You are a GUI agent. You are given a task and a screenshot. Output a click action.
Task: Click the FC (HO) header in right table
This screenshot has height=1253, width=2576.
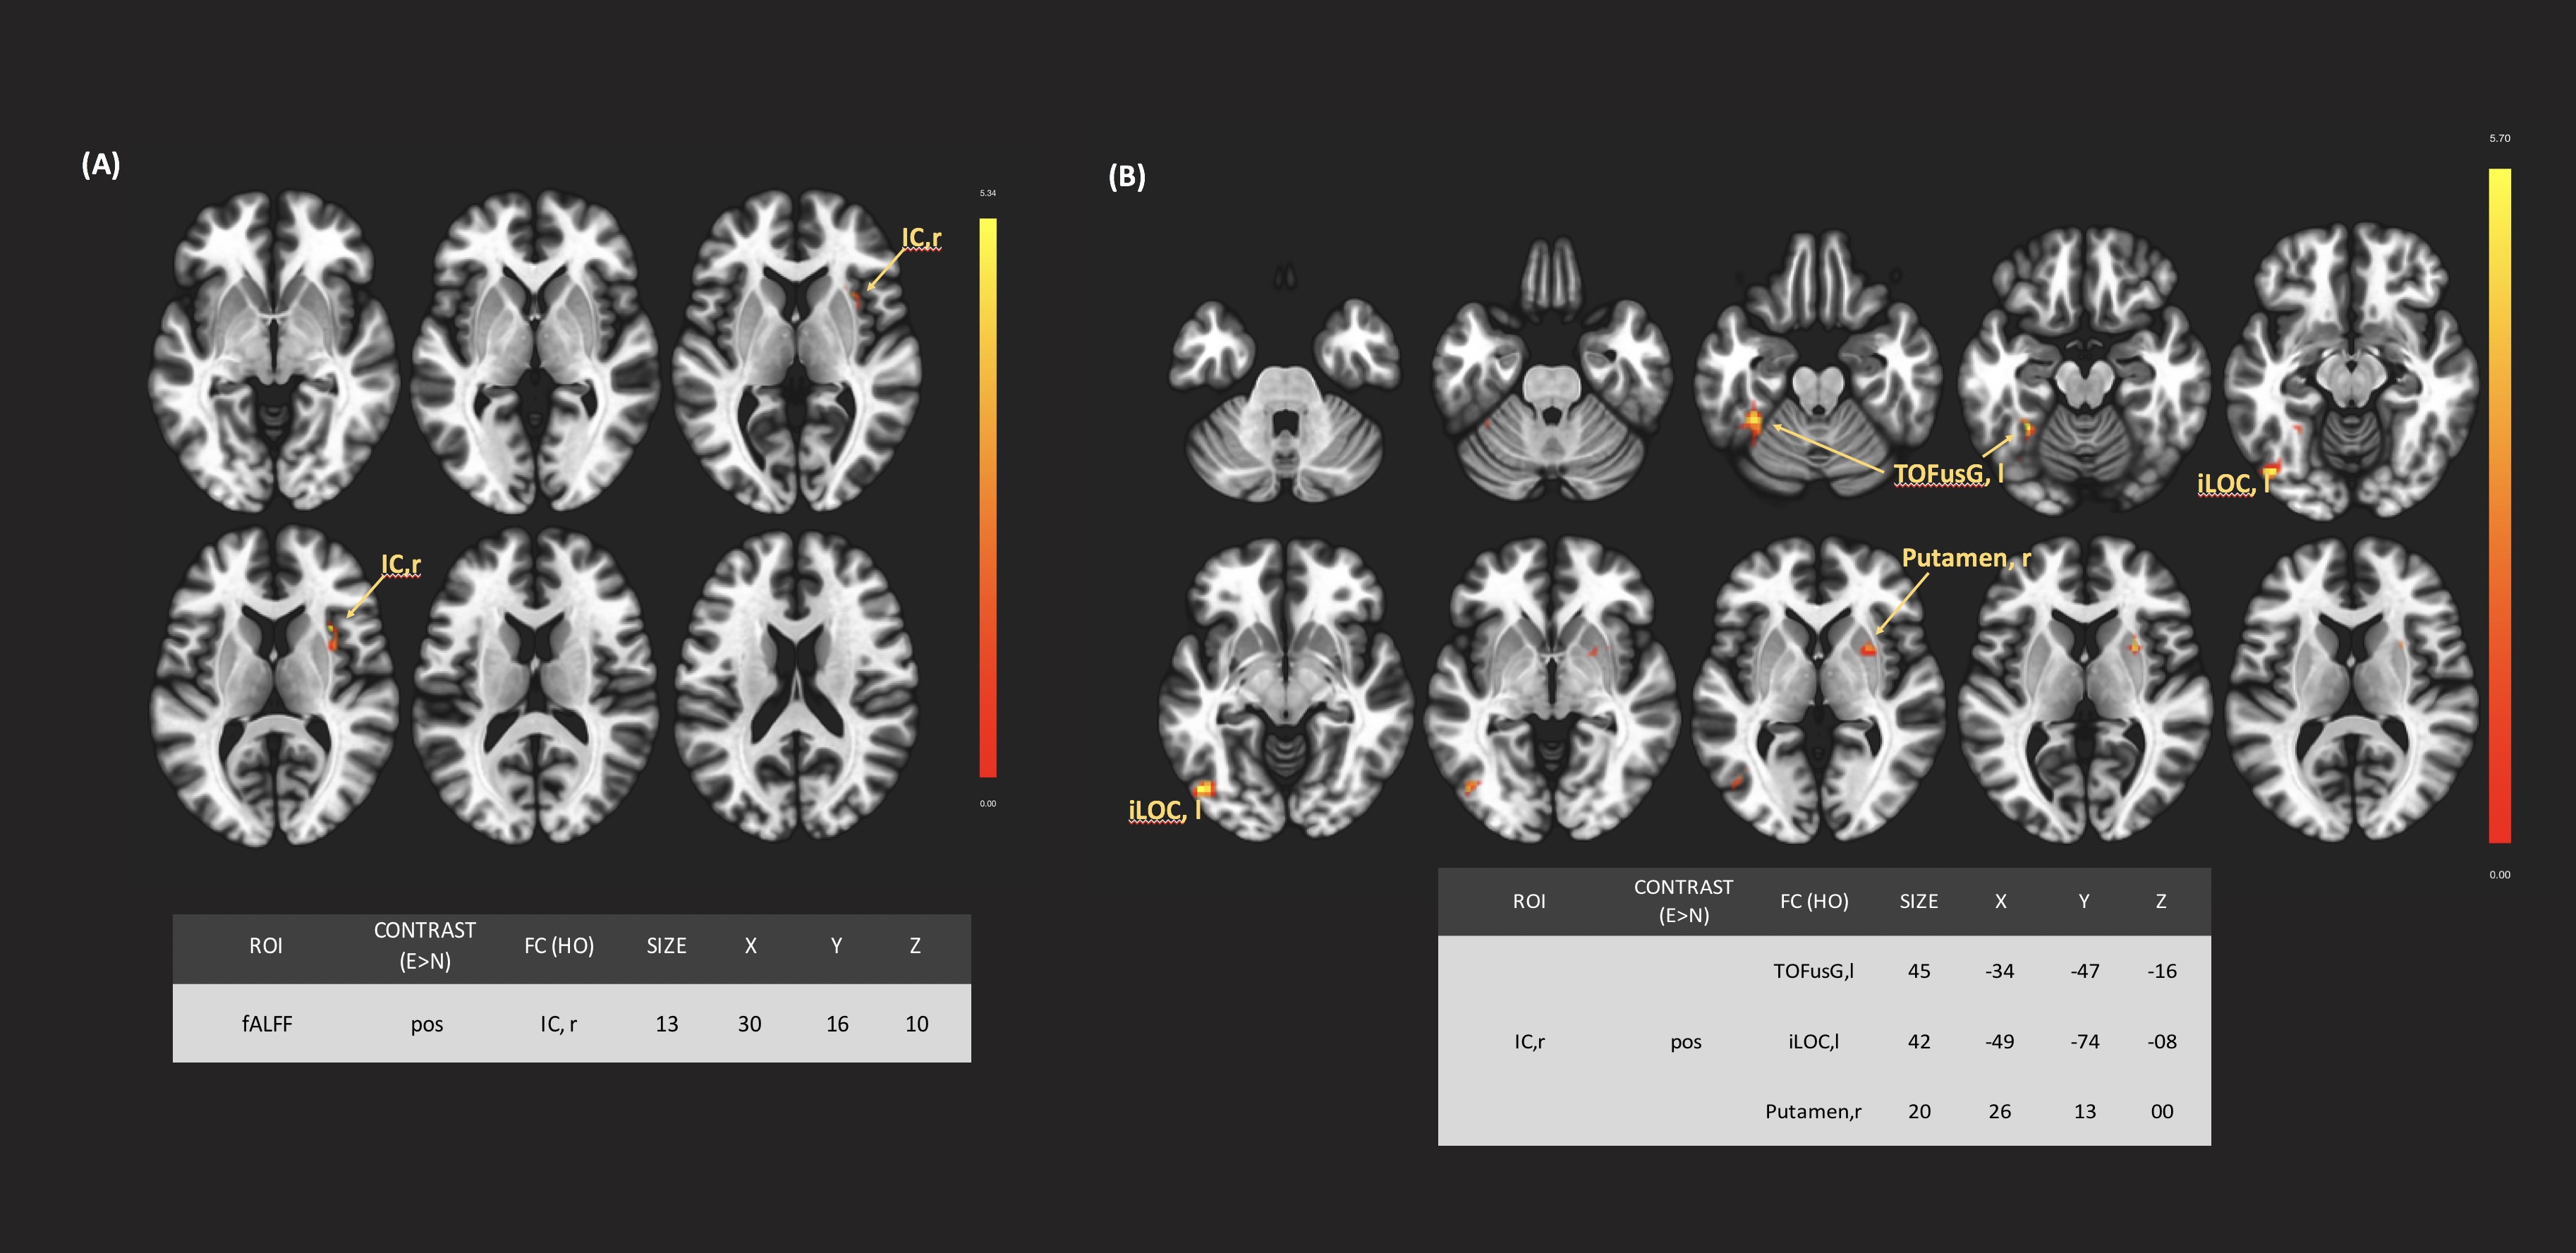1814,901
